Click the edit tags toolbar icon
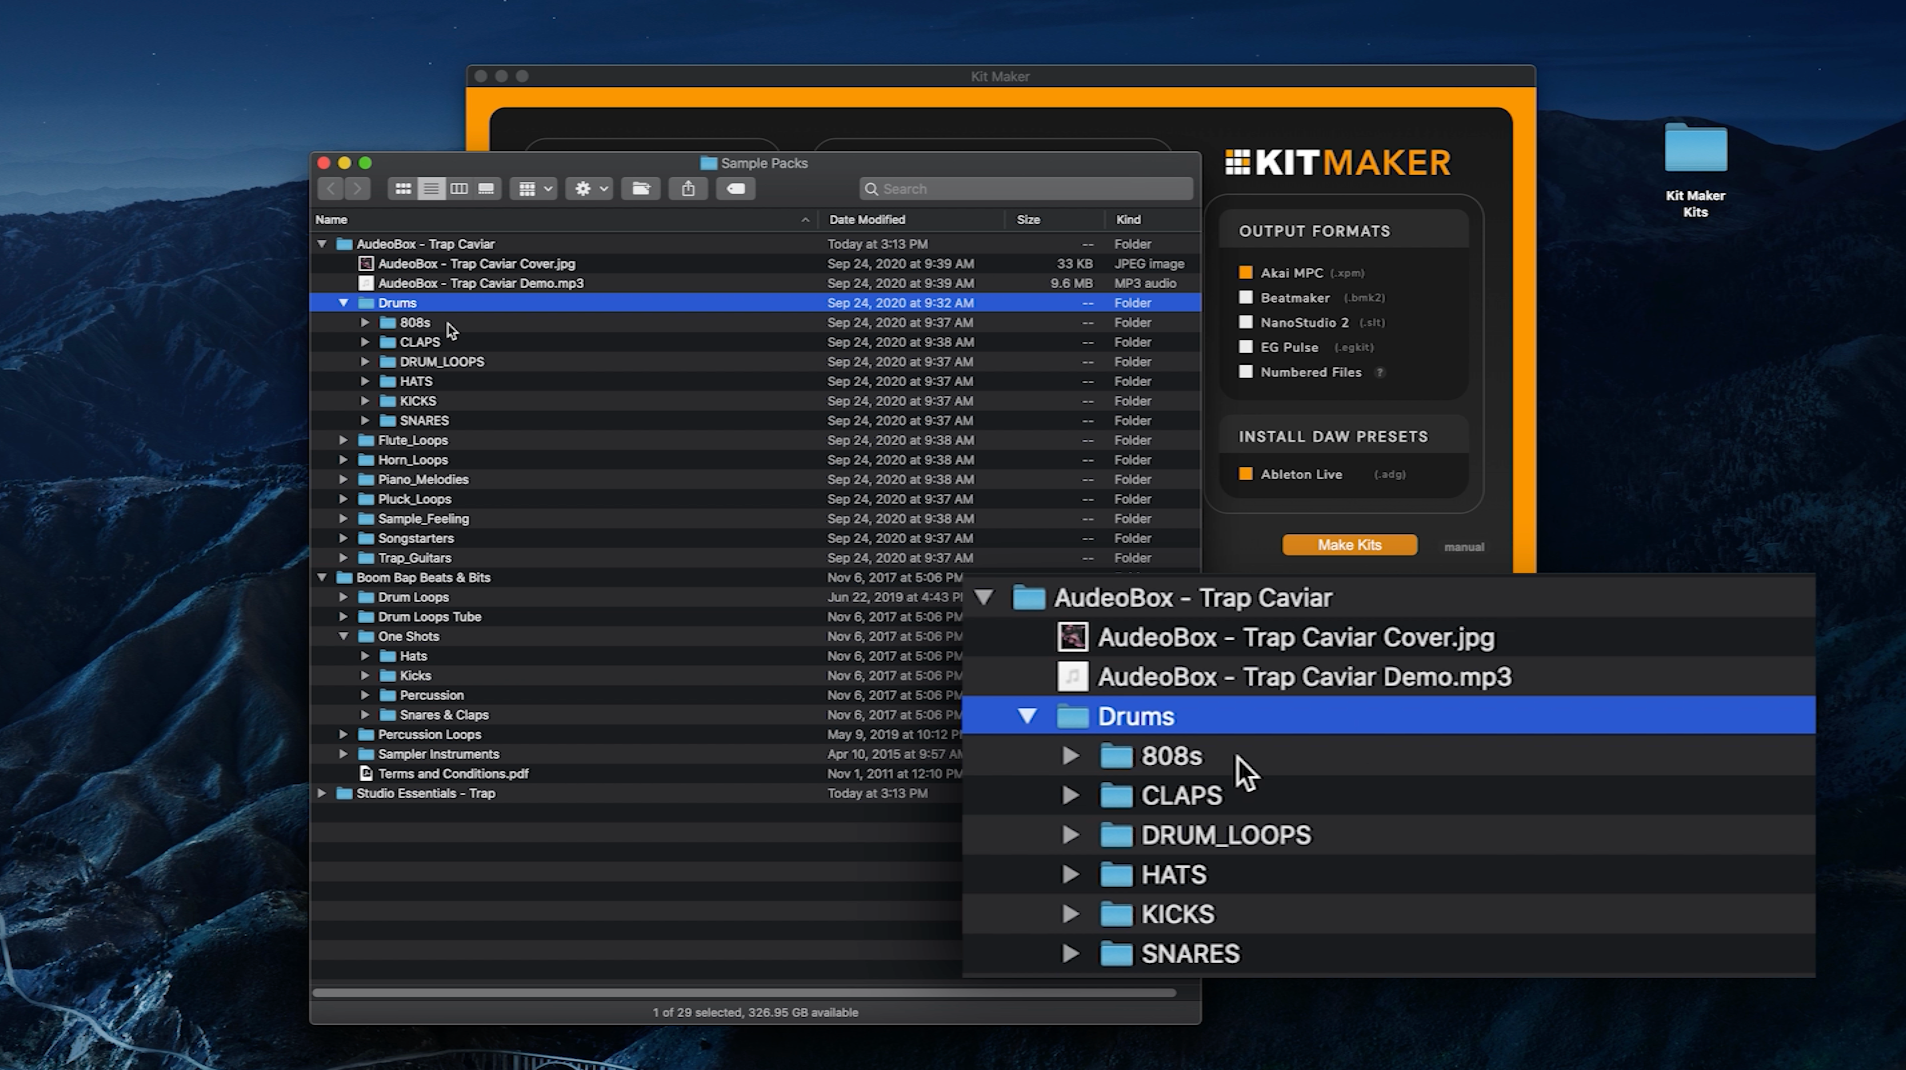This screenshot has width=1906, height=1070. [x=736, y=189]
